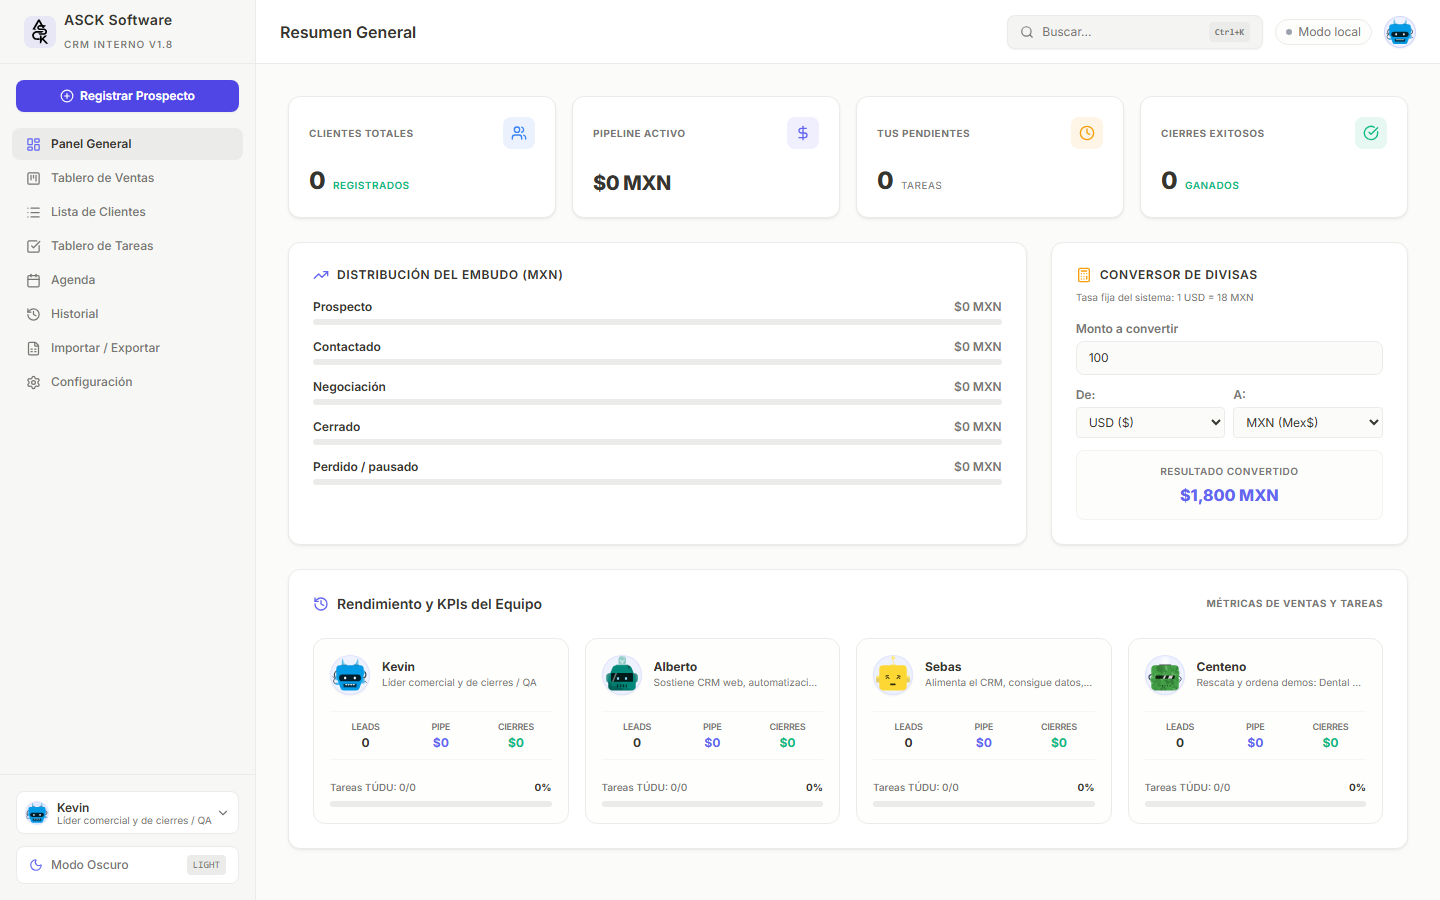Click the currency converter calculator icon
This screenshot has height=900, width=1440.
click(x=1083, y=275)
